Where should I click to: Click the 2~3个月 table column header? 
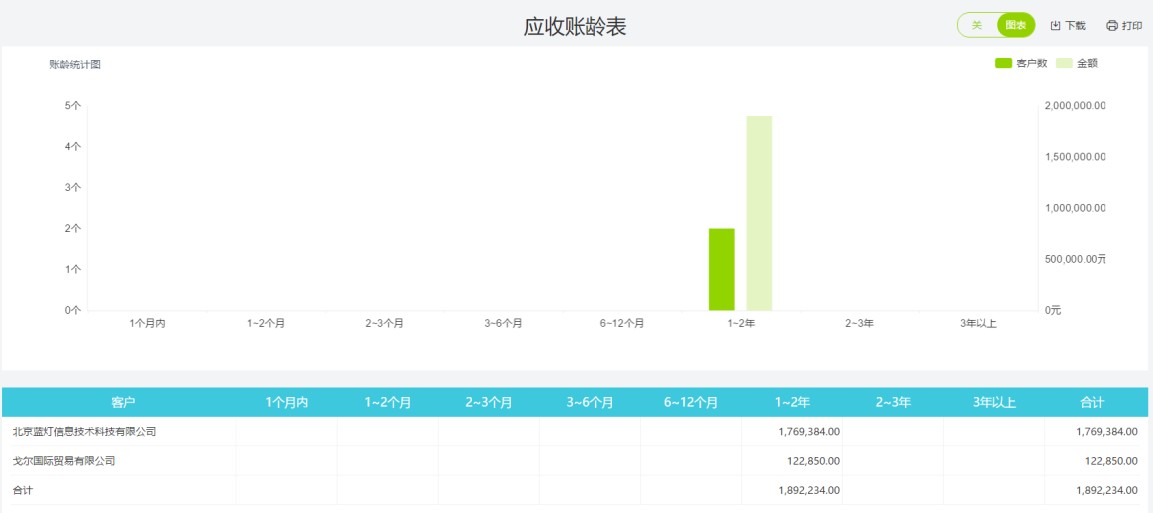pyautogui.click(x=489, y=402)
